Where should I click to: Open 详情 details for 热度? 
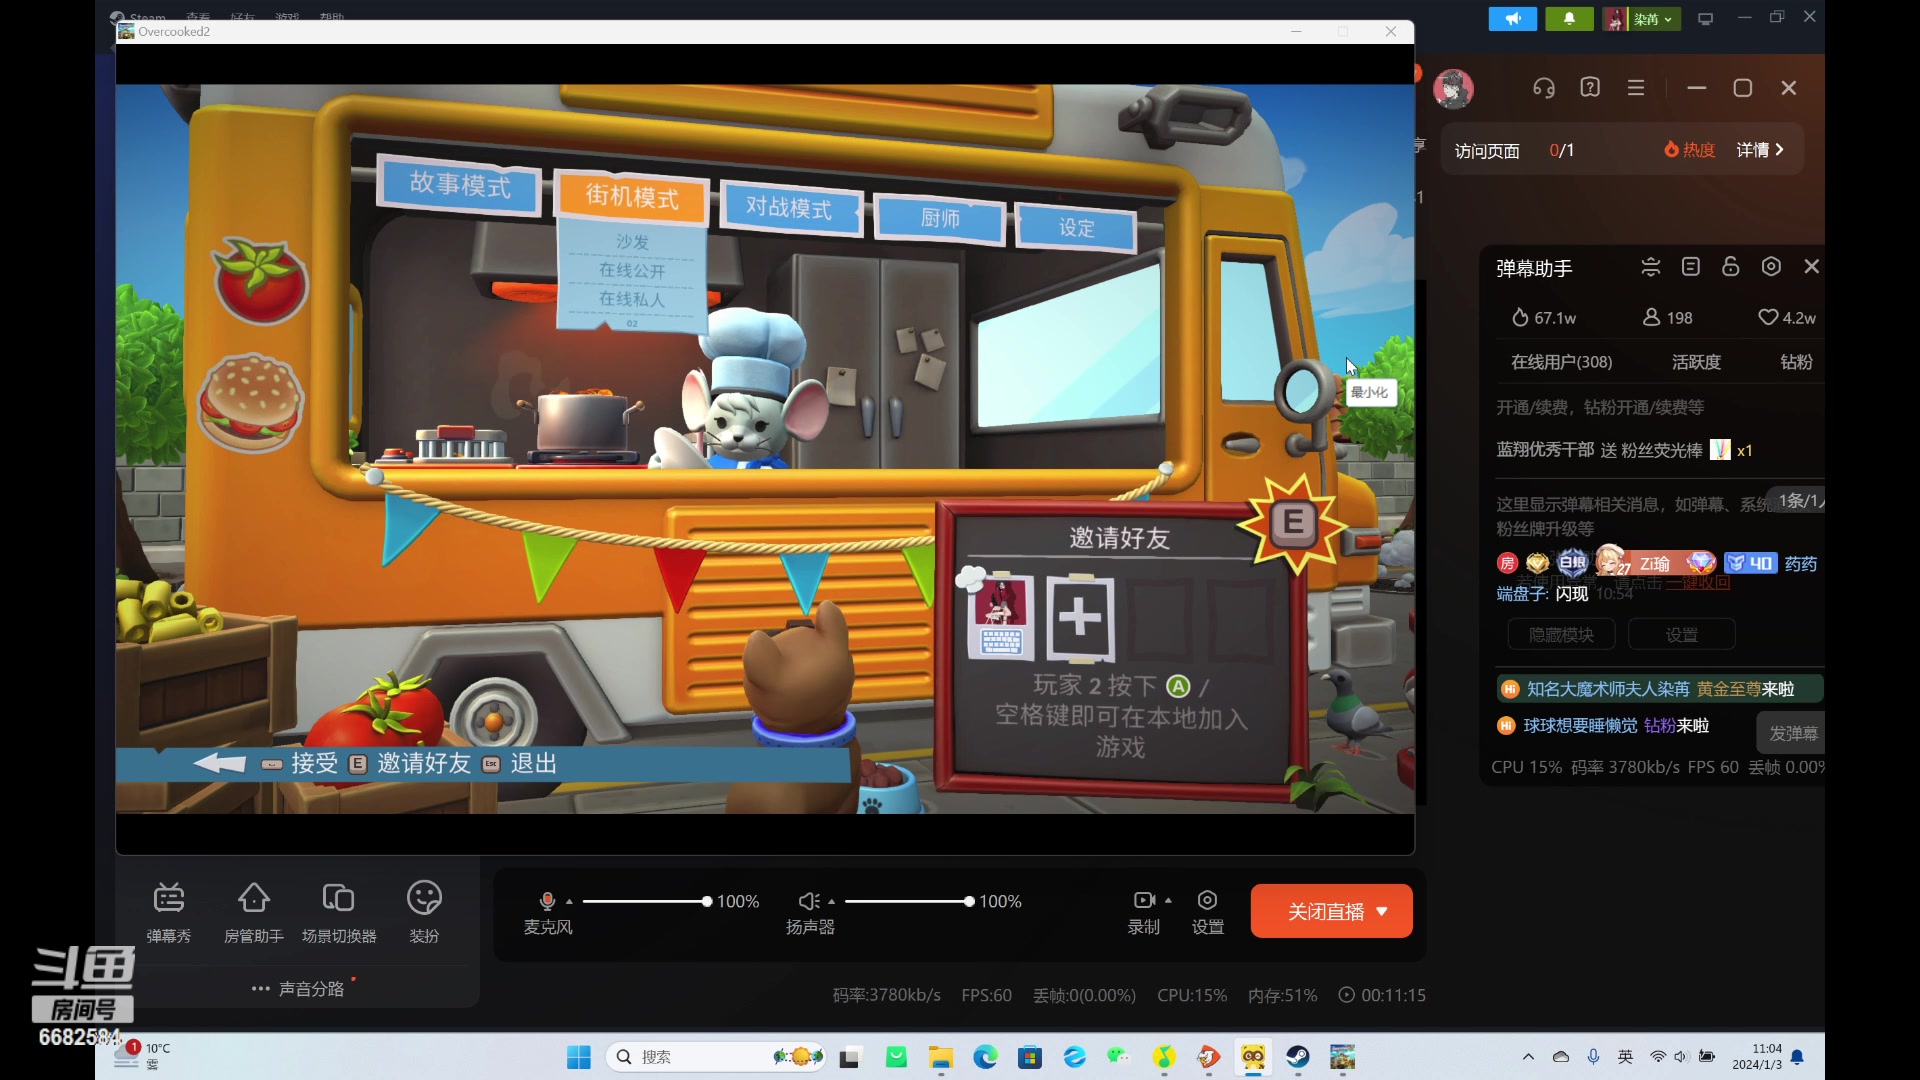[x=1760, y=150]
